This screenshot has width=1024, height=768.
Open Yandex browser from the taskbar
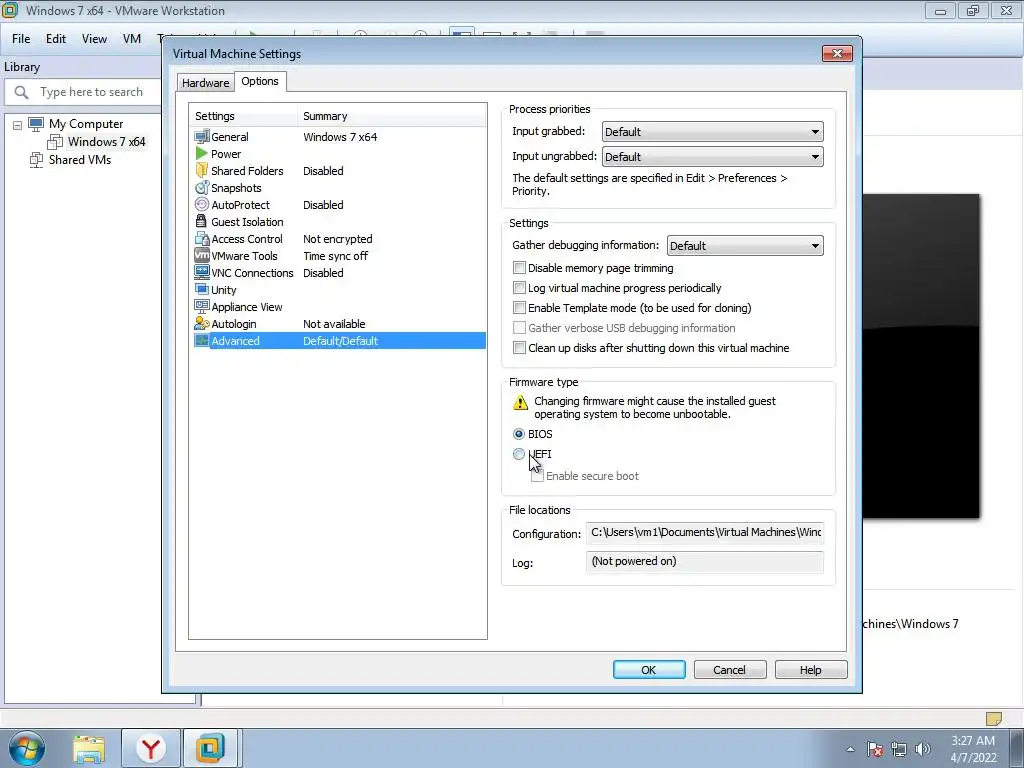[x=151, y=749]
